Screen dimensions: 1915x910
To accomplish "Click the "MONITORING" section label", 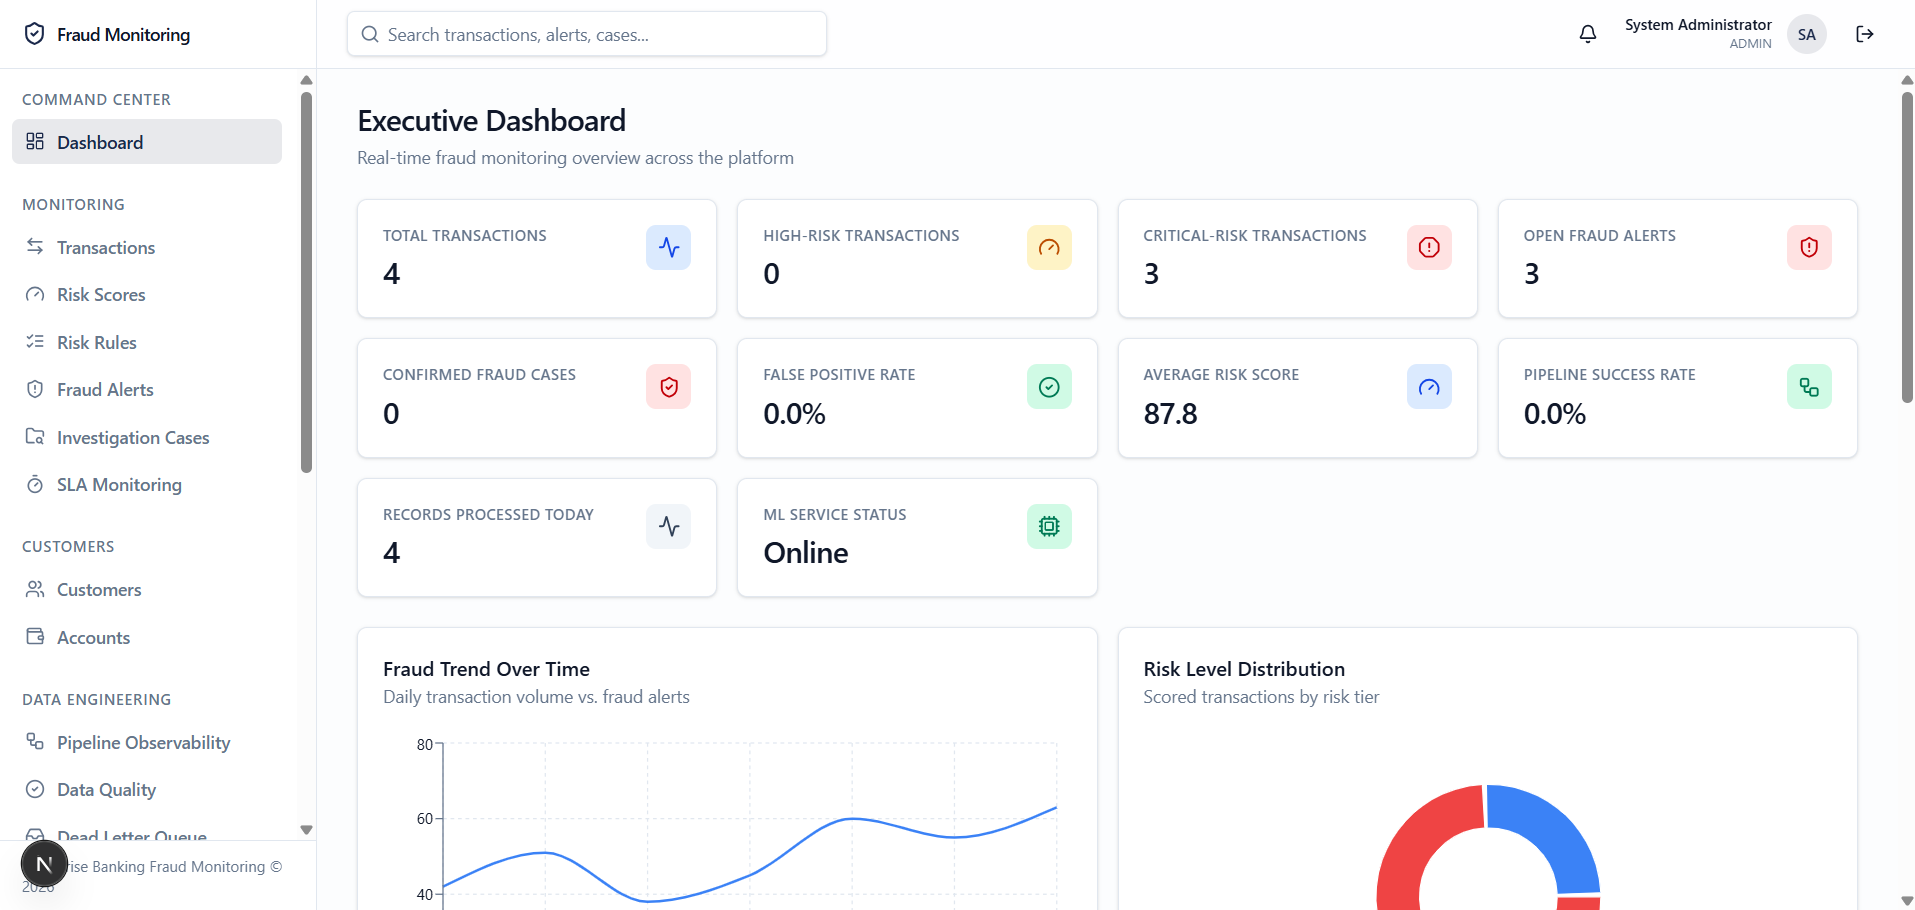I will tap(73, 205).
